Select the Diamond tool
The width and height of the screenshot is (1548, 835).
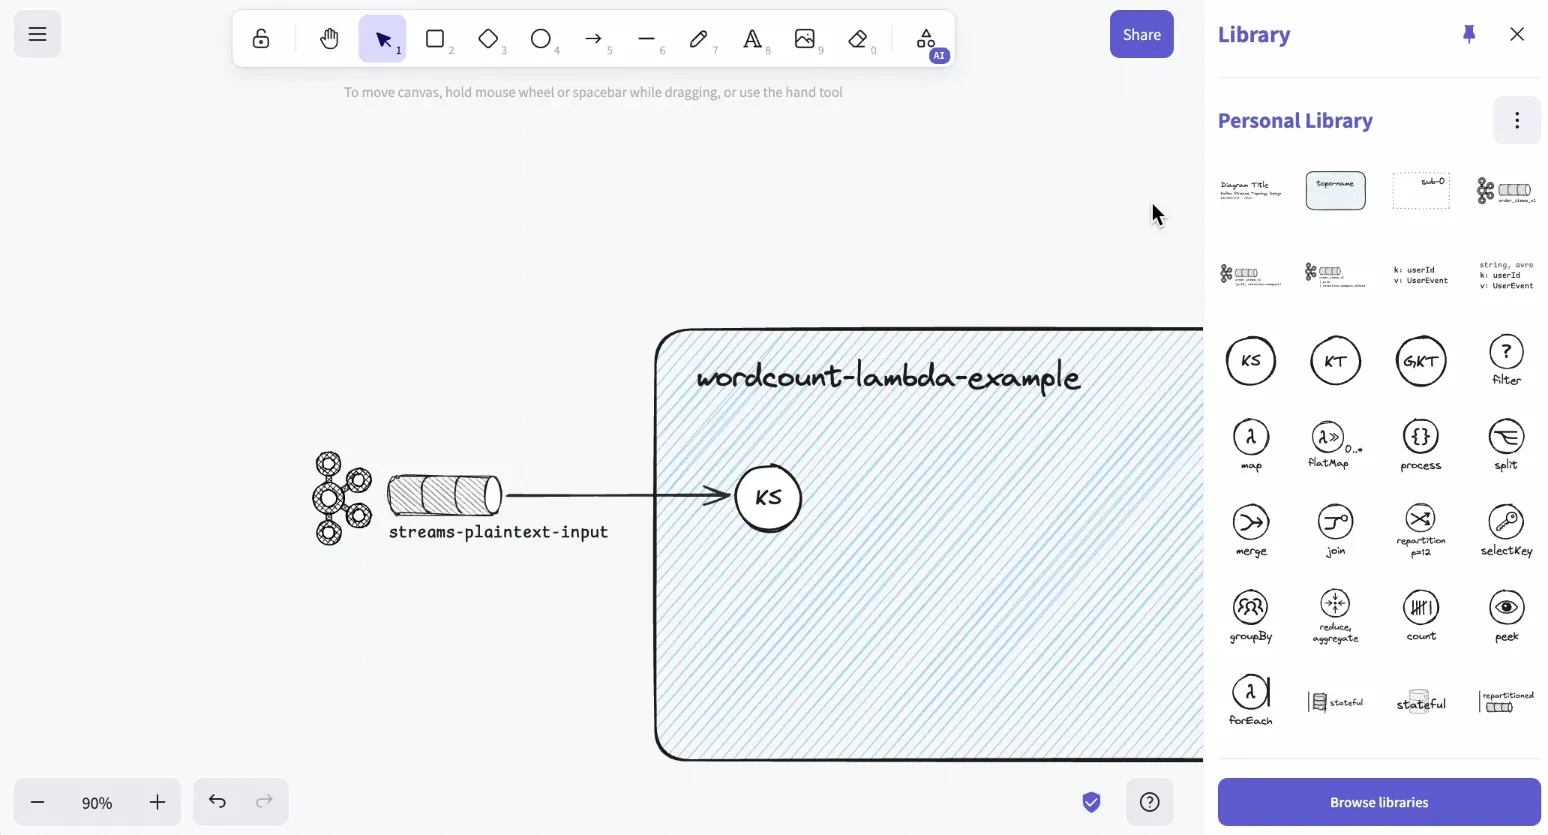[489, 39]
